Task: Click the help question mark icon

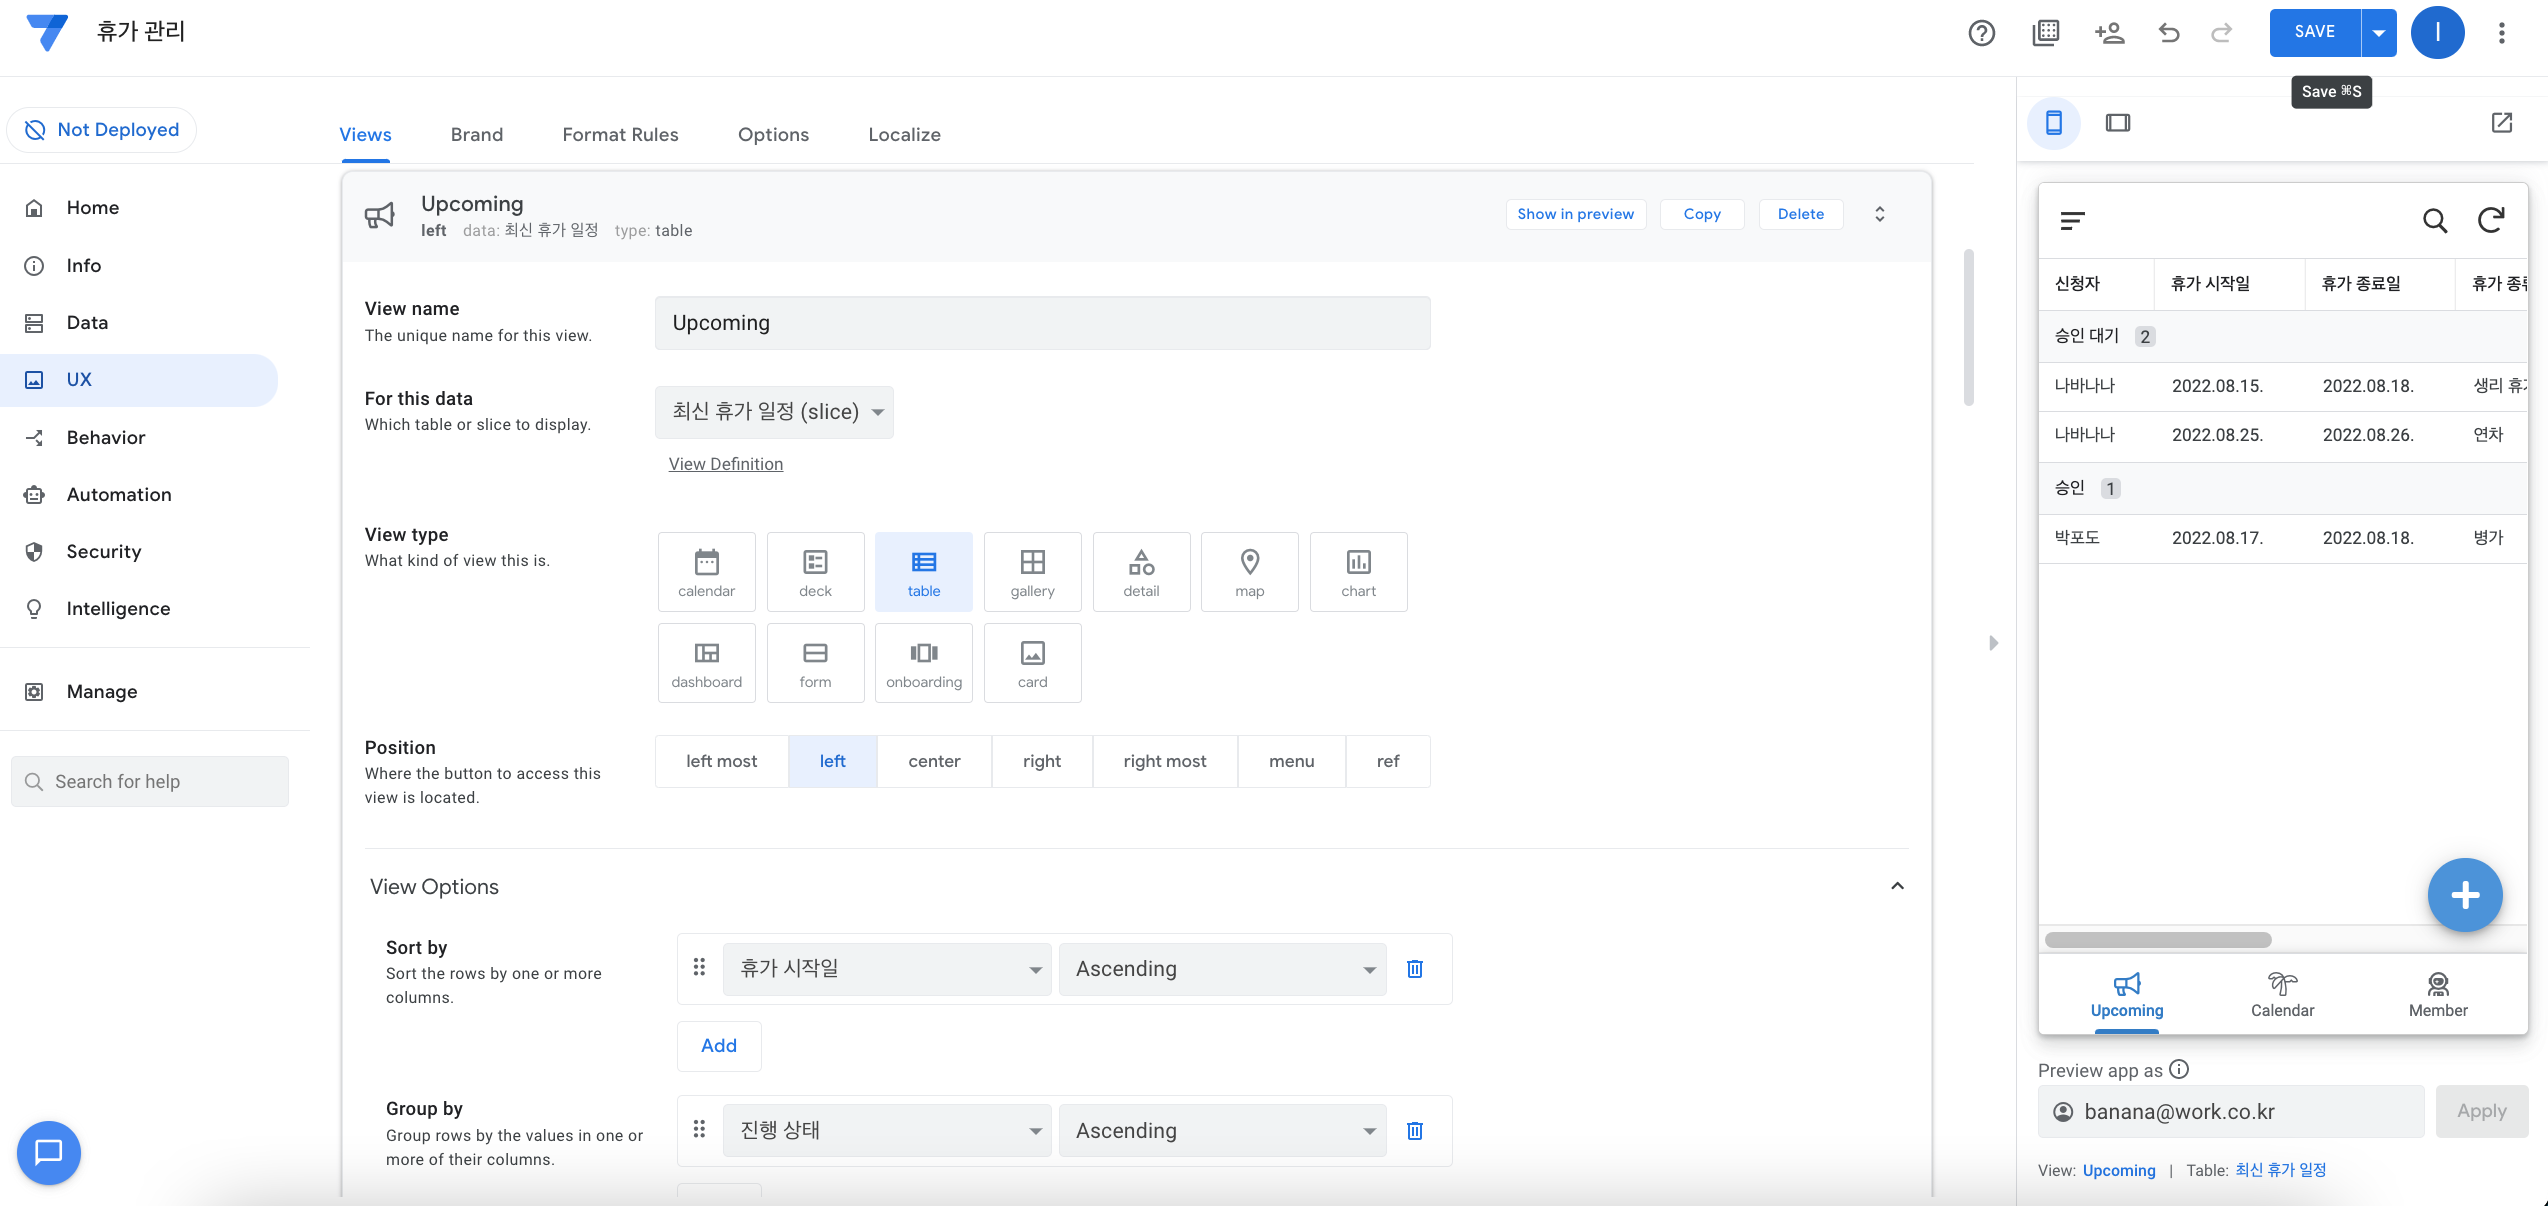Action: [x=1981, y=33]
